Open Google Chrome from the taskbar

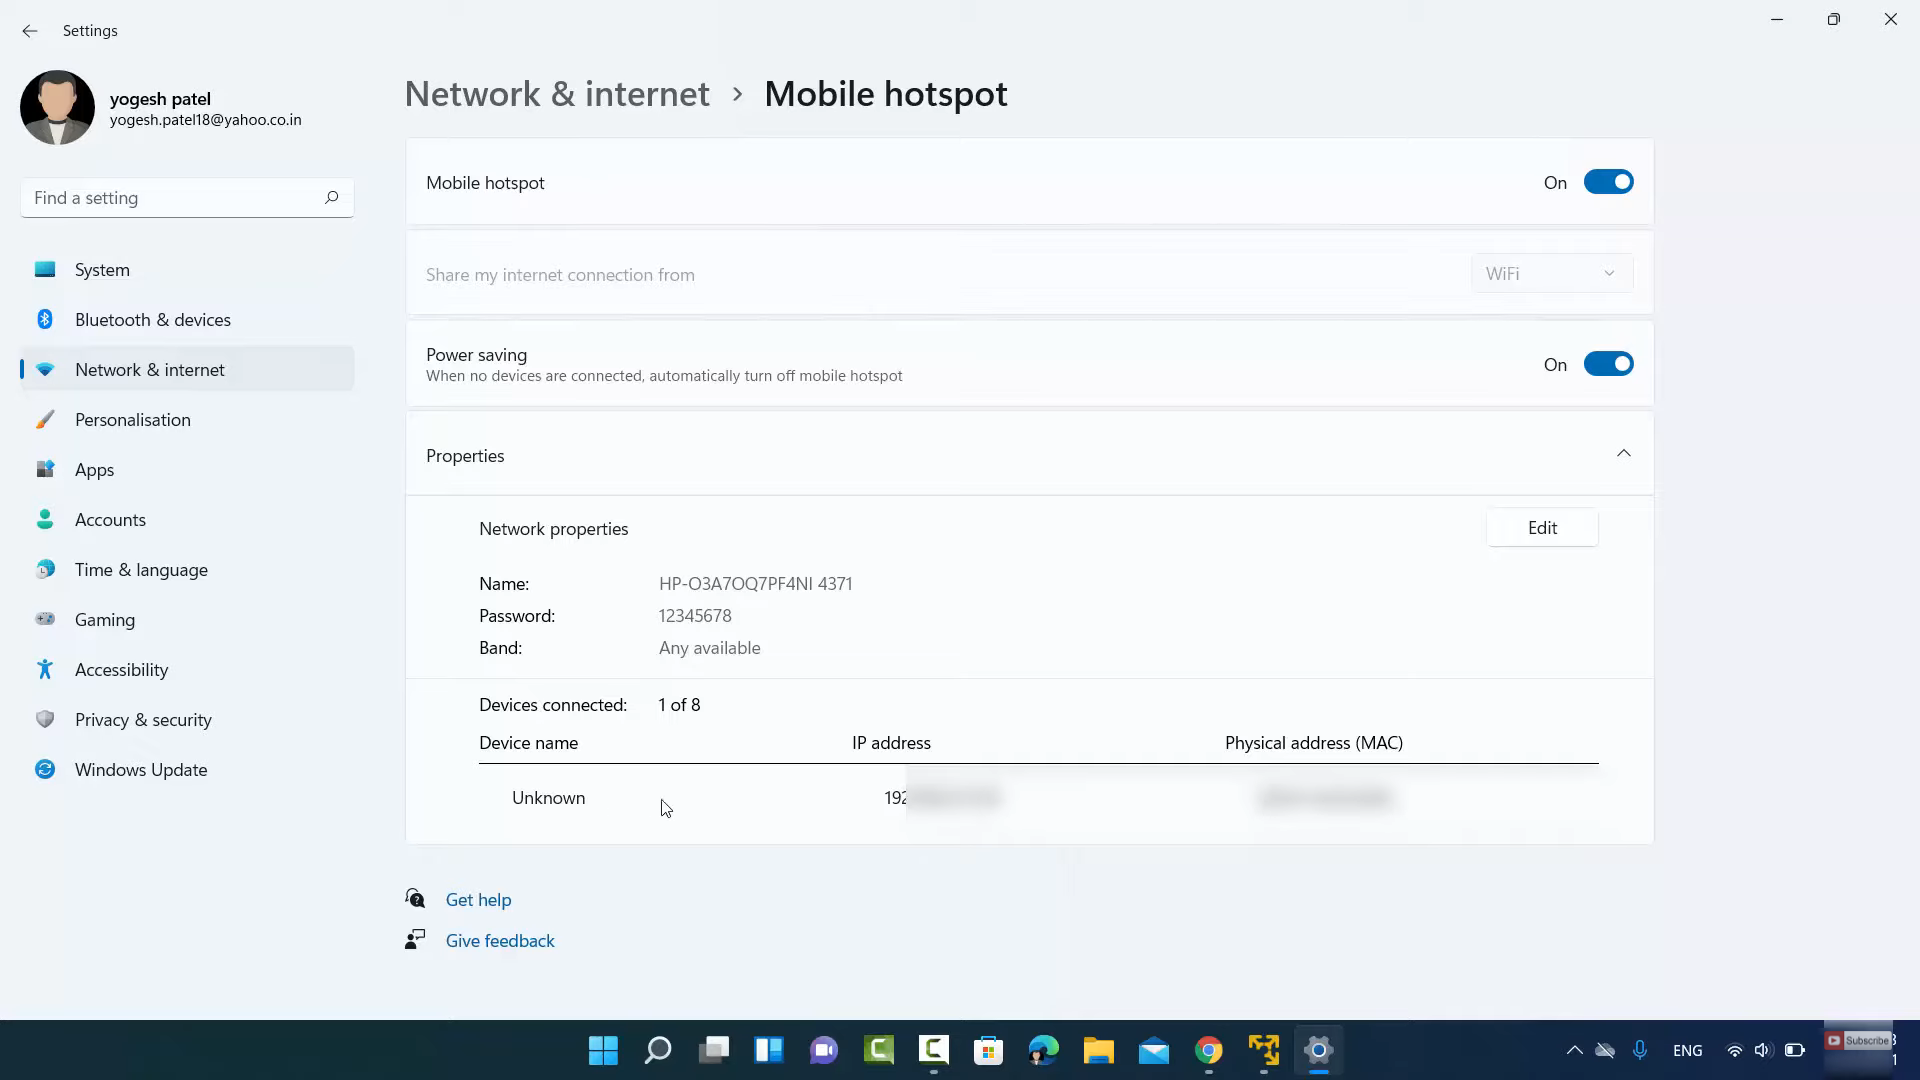(1208, 1050)
